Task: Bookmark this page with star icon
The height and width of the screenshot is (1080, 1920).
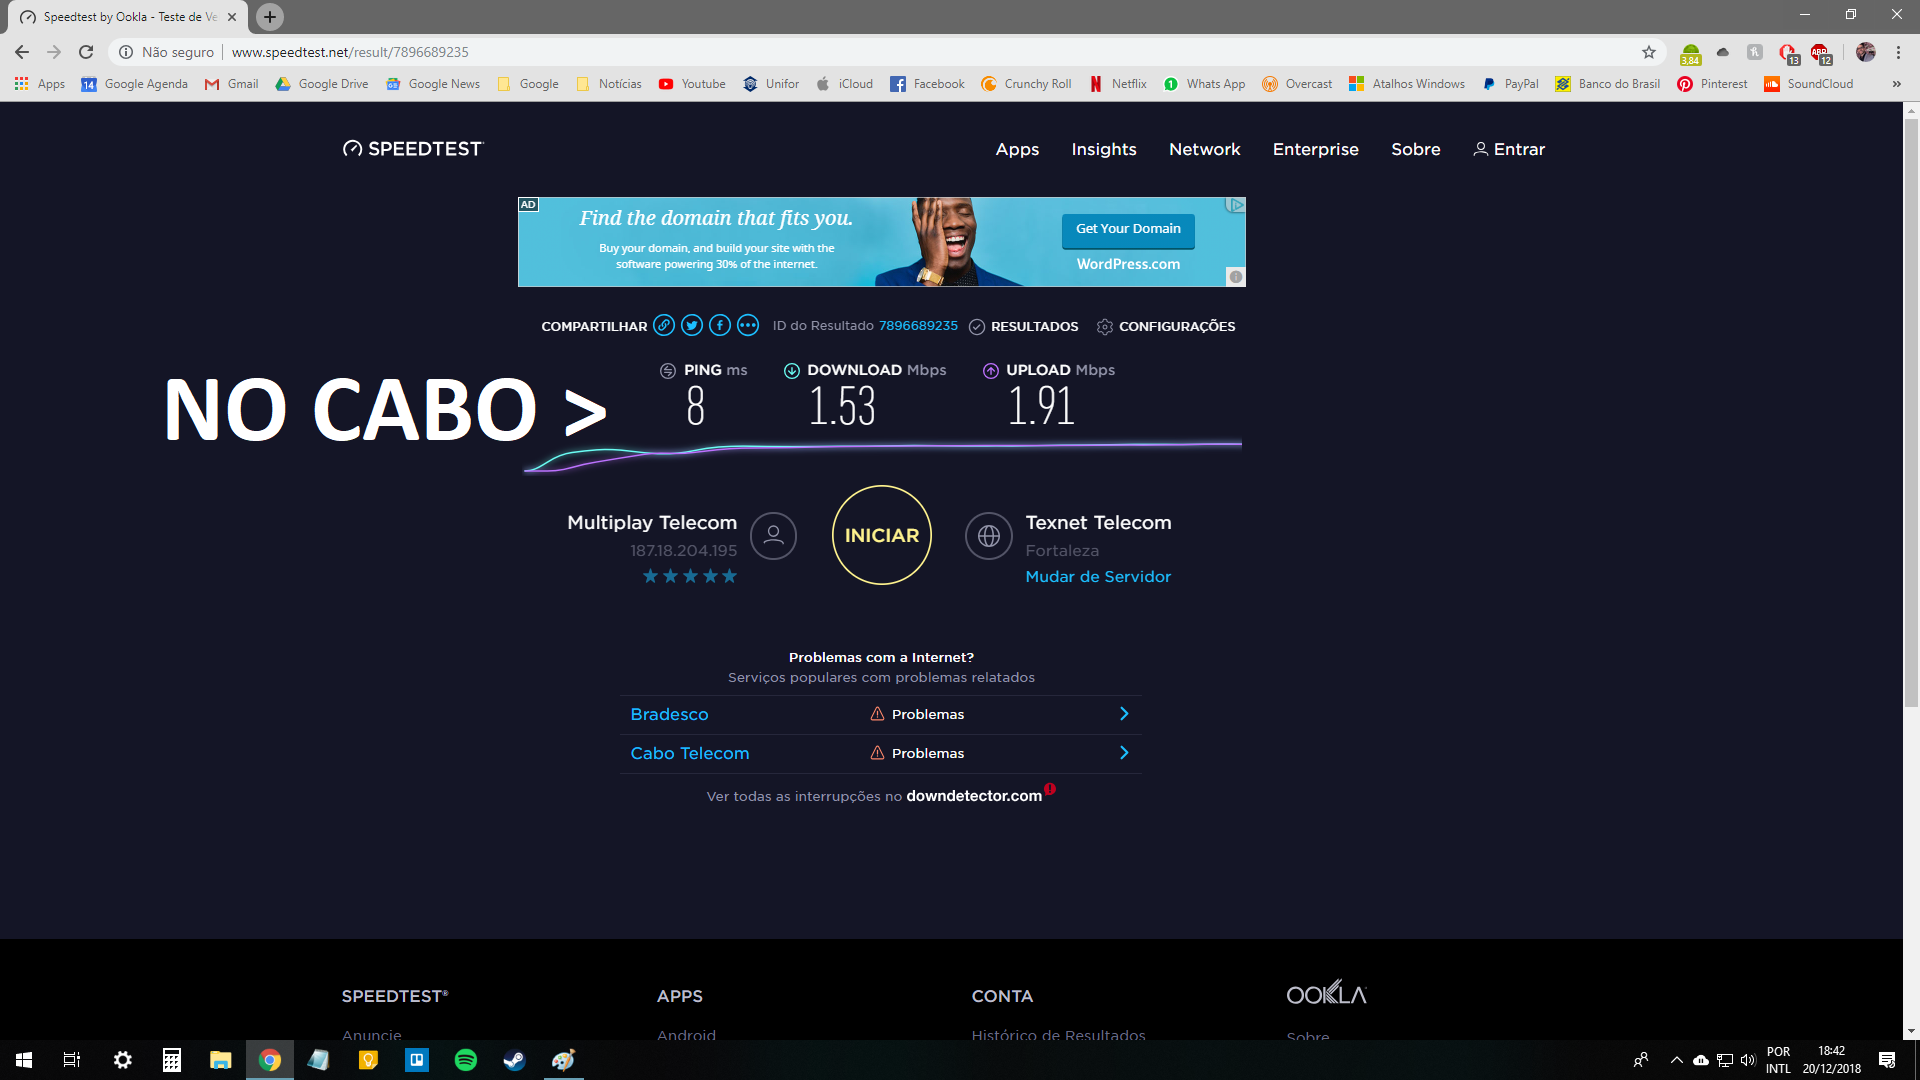Action: click(x=1649, y=52)
